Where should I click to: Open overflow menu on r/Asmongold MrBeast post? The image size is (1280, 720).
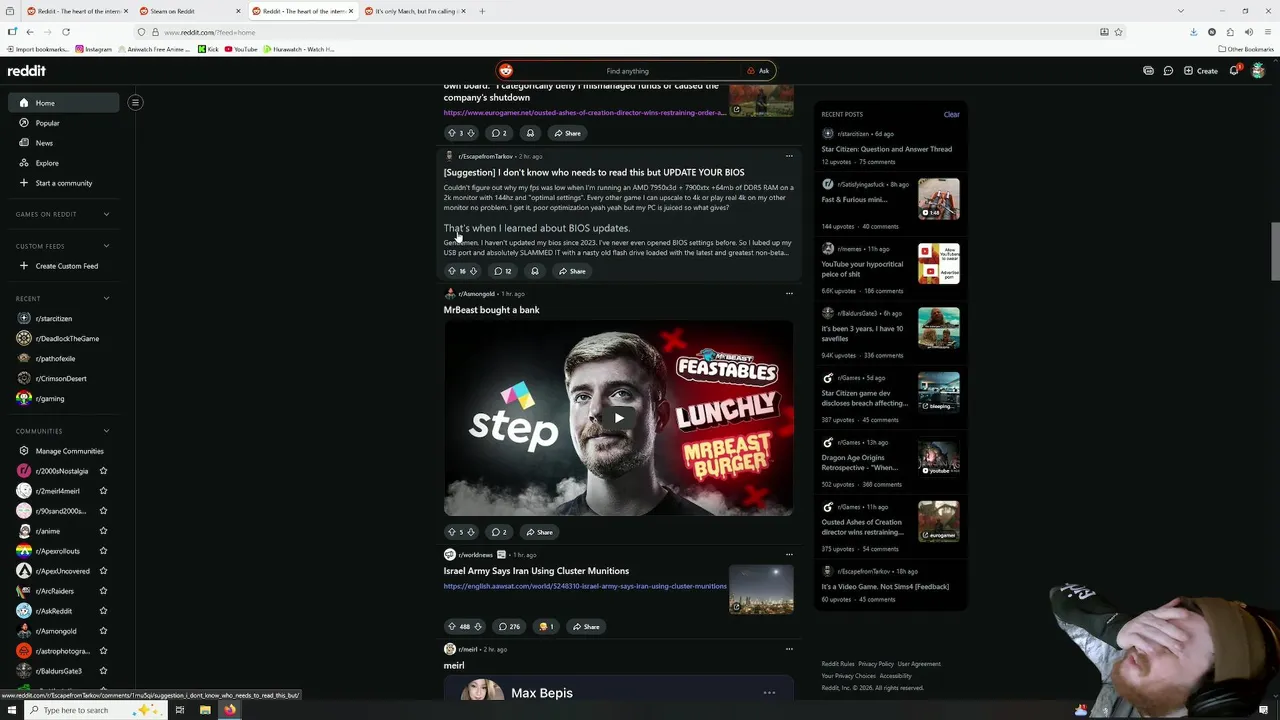coord(789,294)
